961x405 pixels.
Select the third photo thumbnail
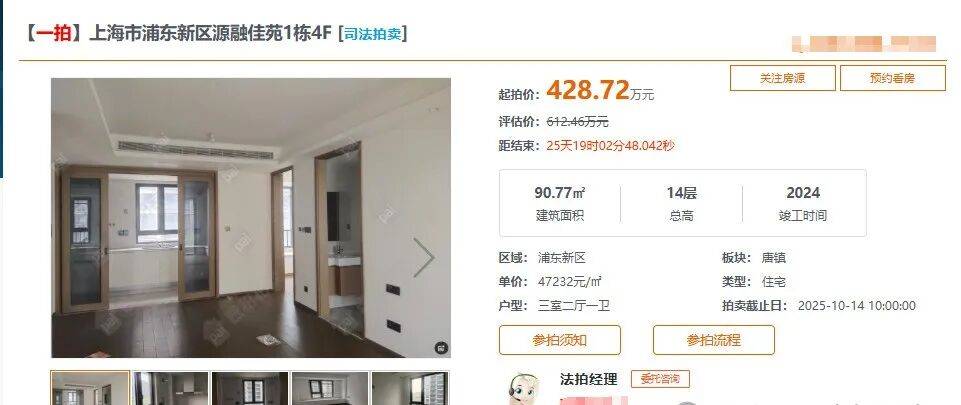point(250,388)
